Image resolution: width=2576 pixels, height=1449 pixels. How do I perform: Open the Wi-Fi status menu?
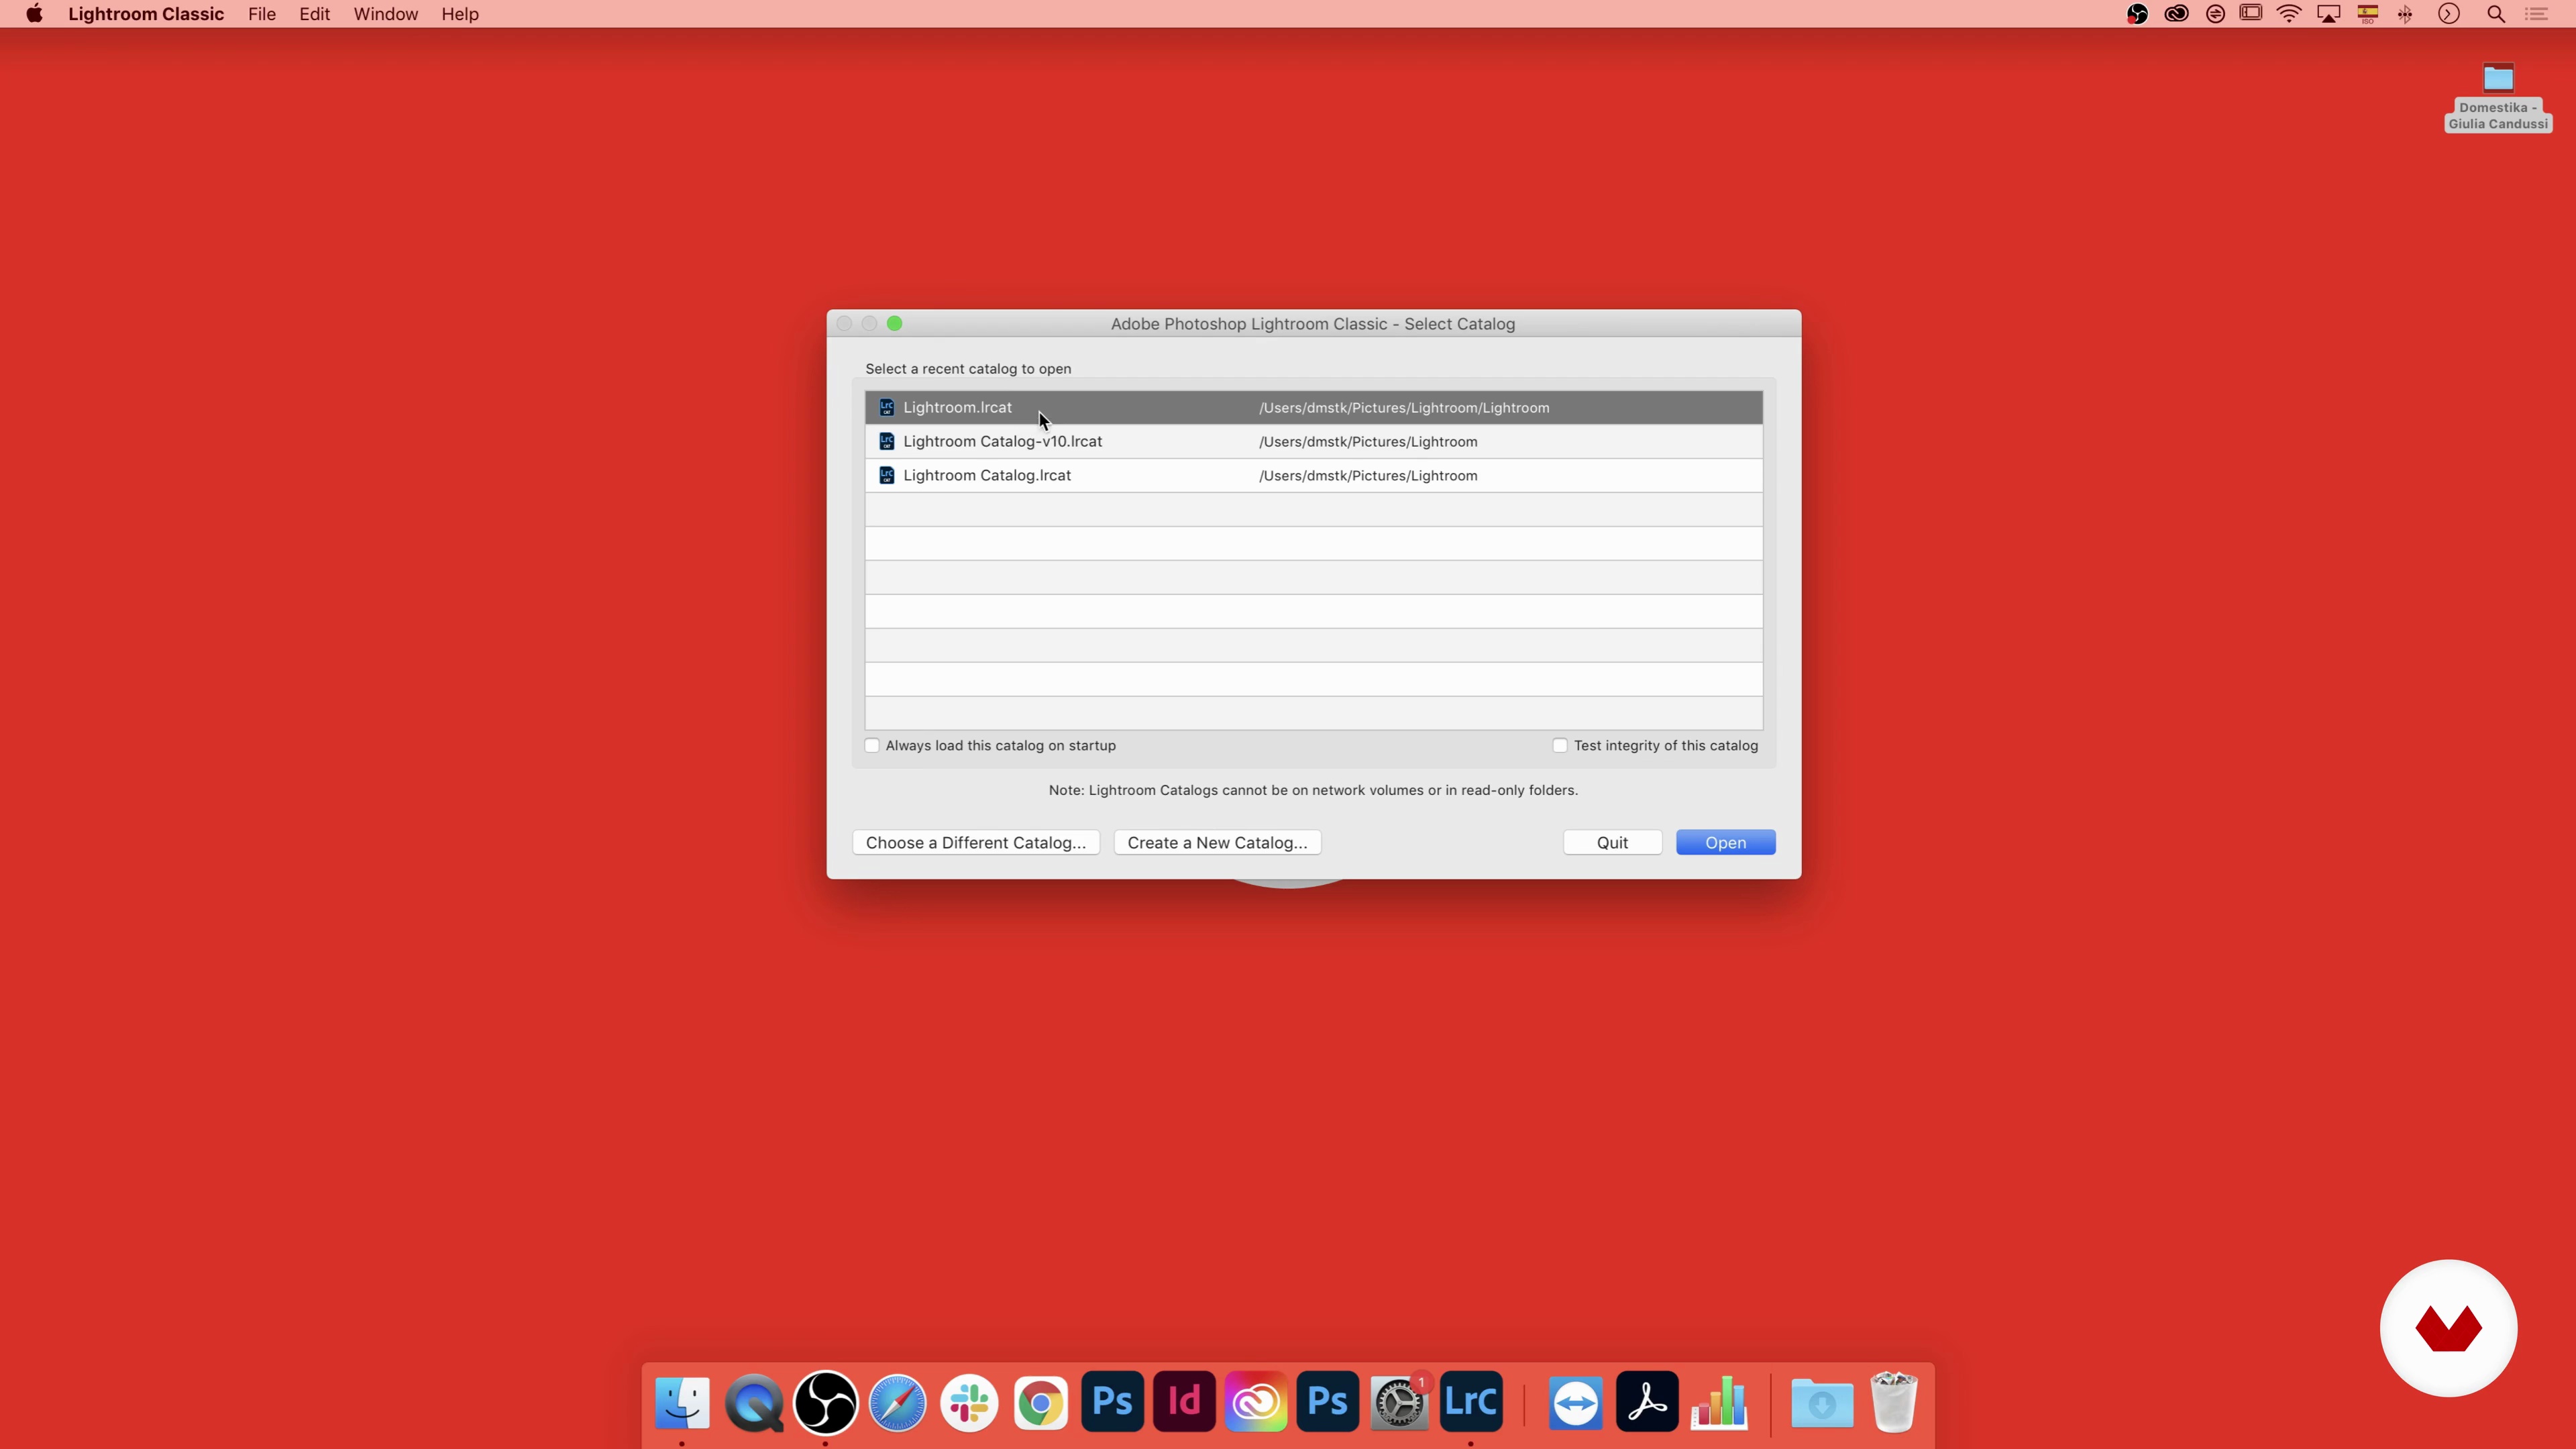tap(2289, 14)
